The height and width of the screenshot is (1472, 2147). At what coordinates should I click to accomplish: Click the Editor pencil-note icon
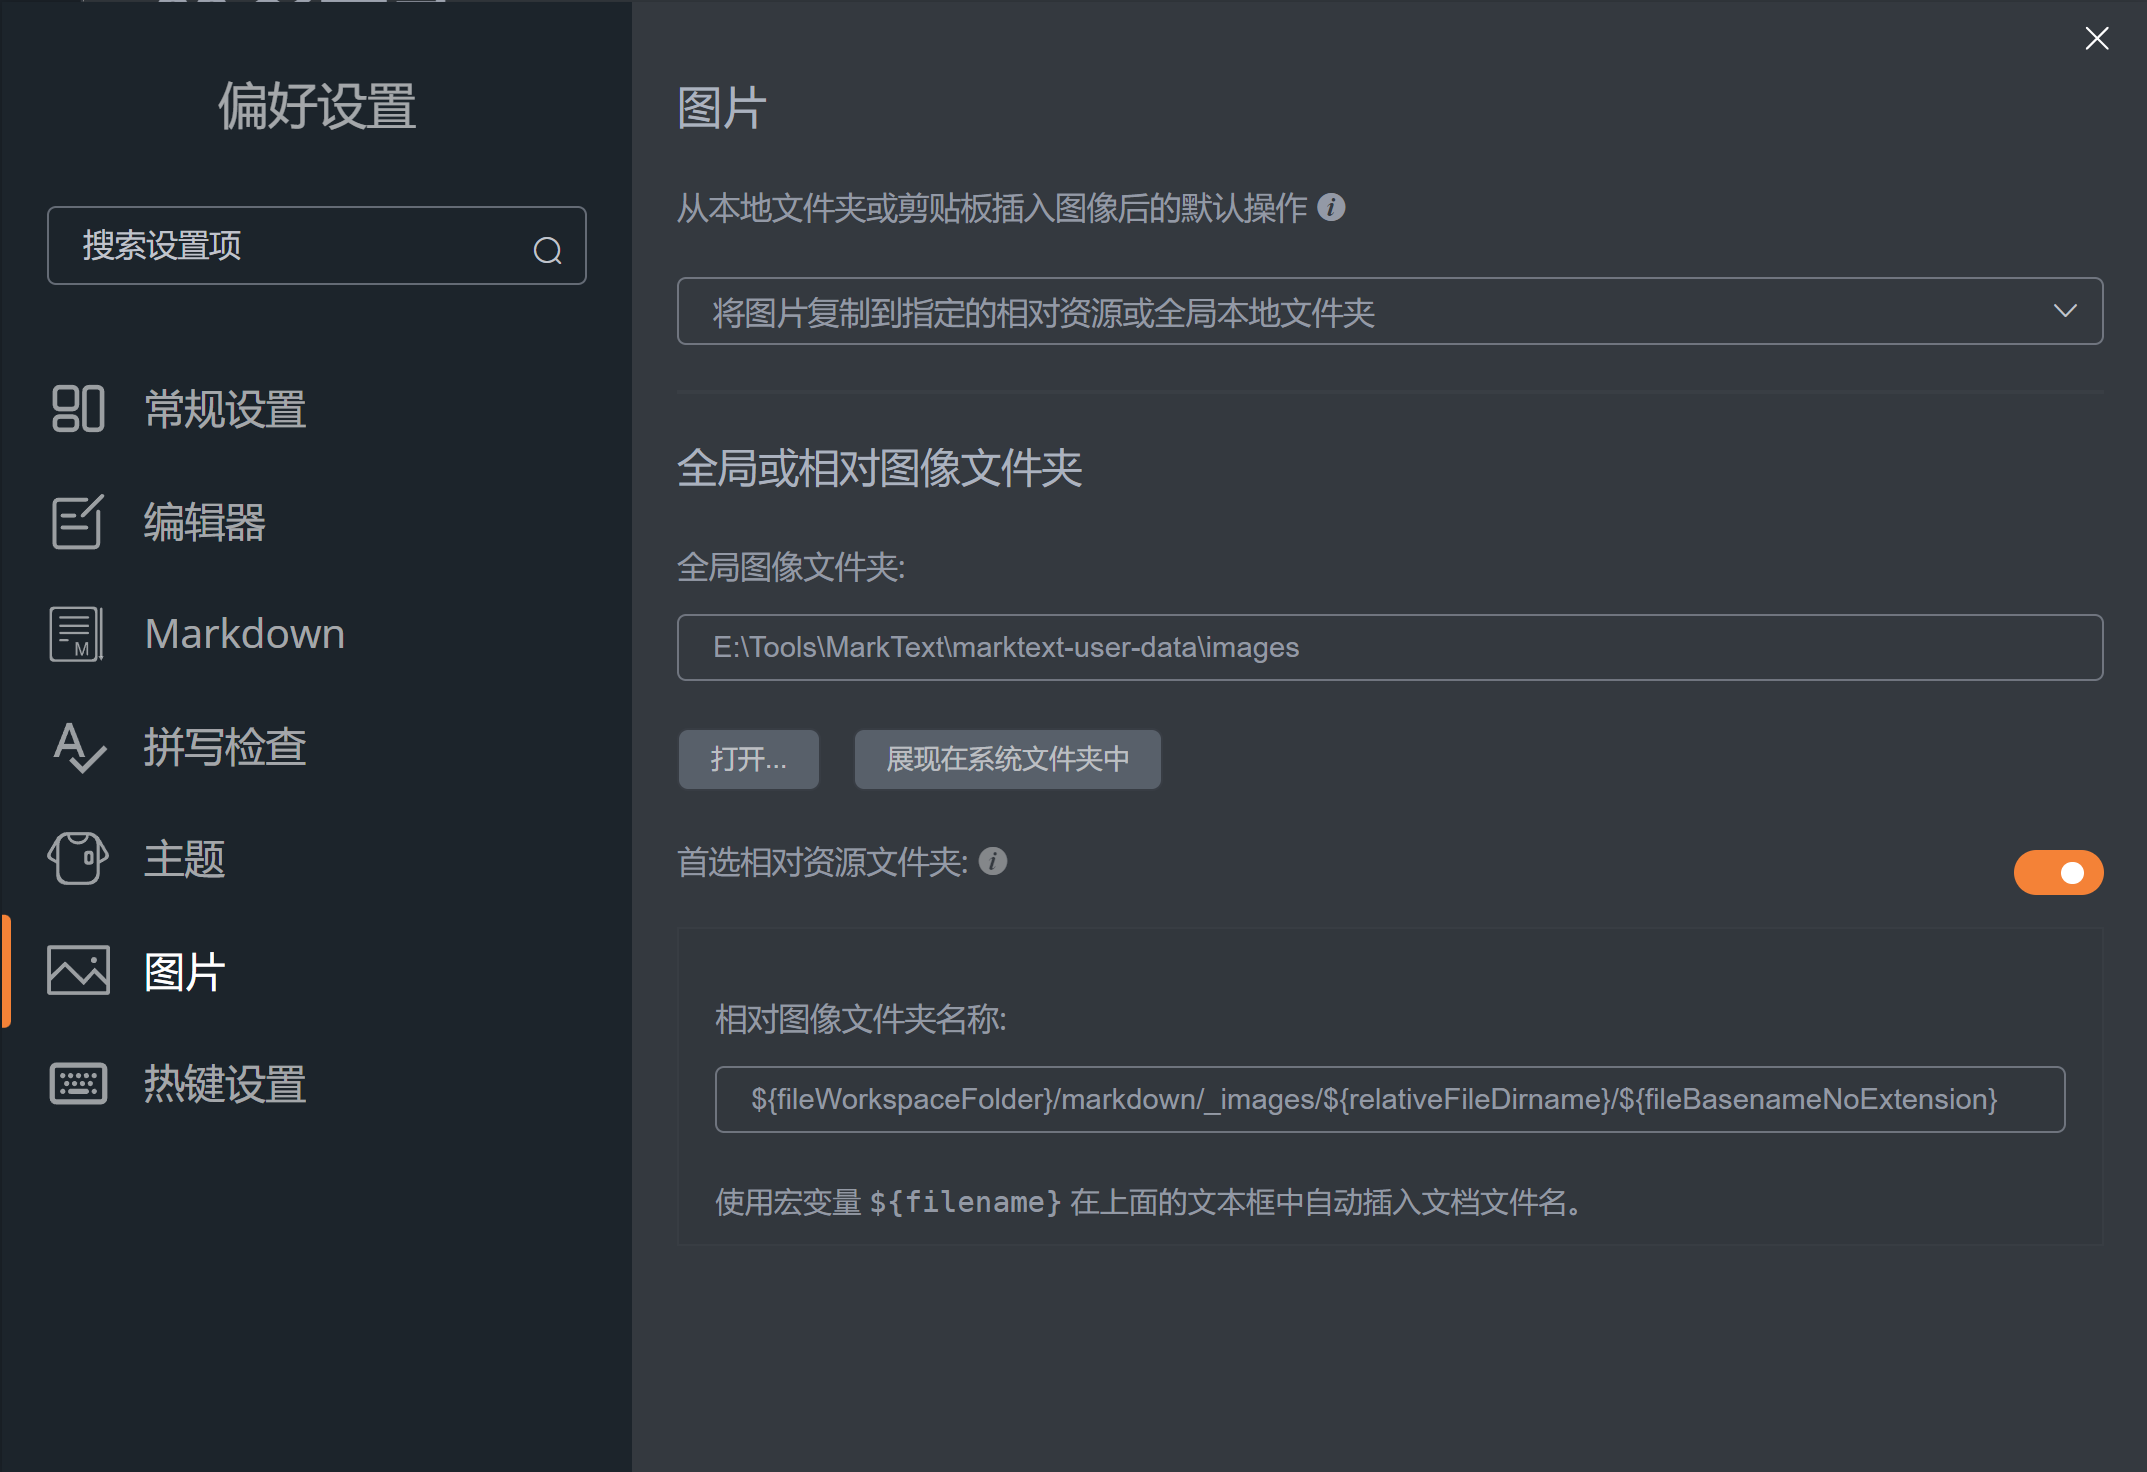pyautogui.click(x=78, y=522)
